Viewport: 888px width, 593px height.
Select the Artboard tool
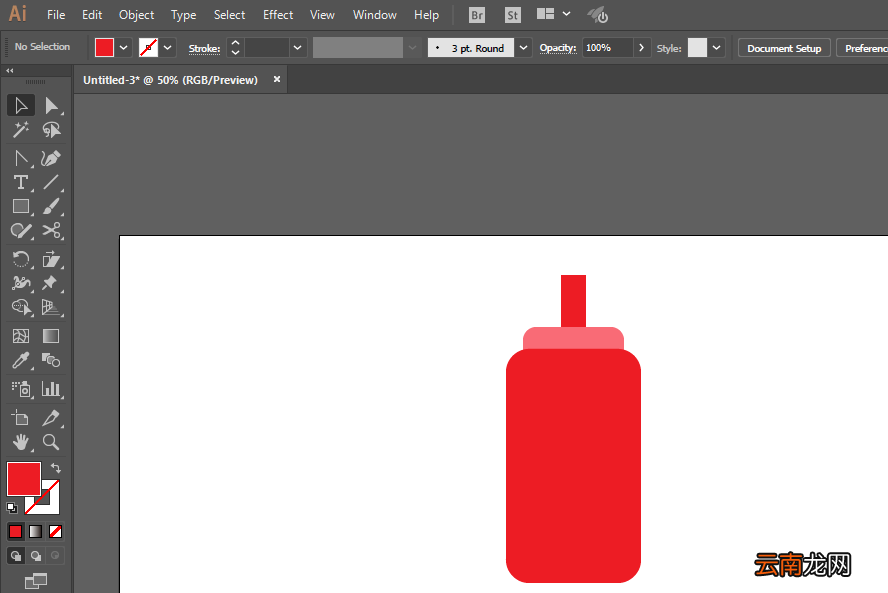click(21, 418)
